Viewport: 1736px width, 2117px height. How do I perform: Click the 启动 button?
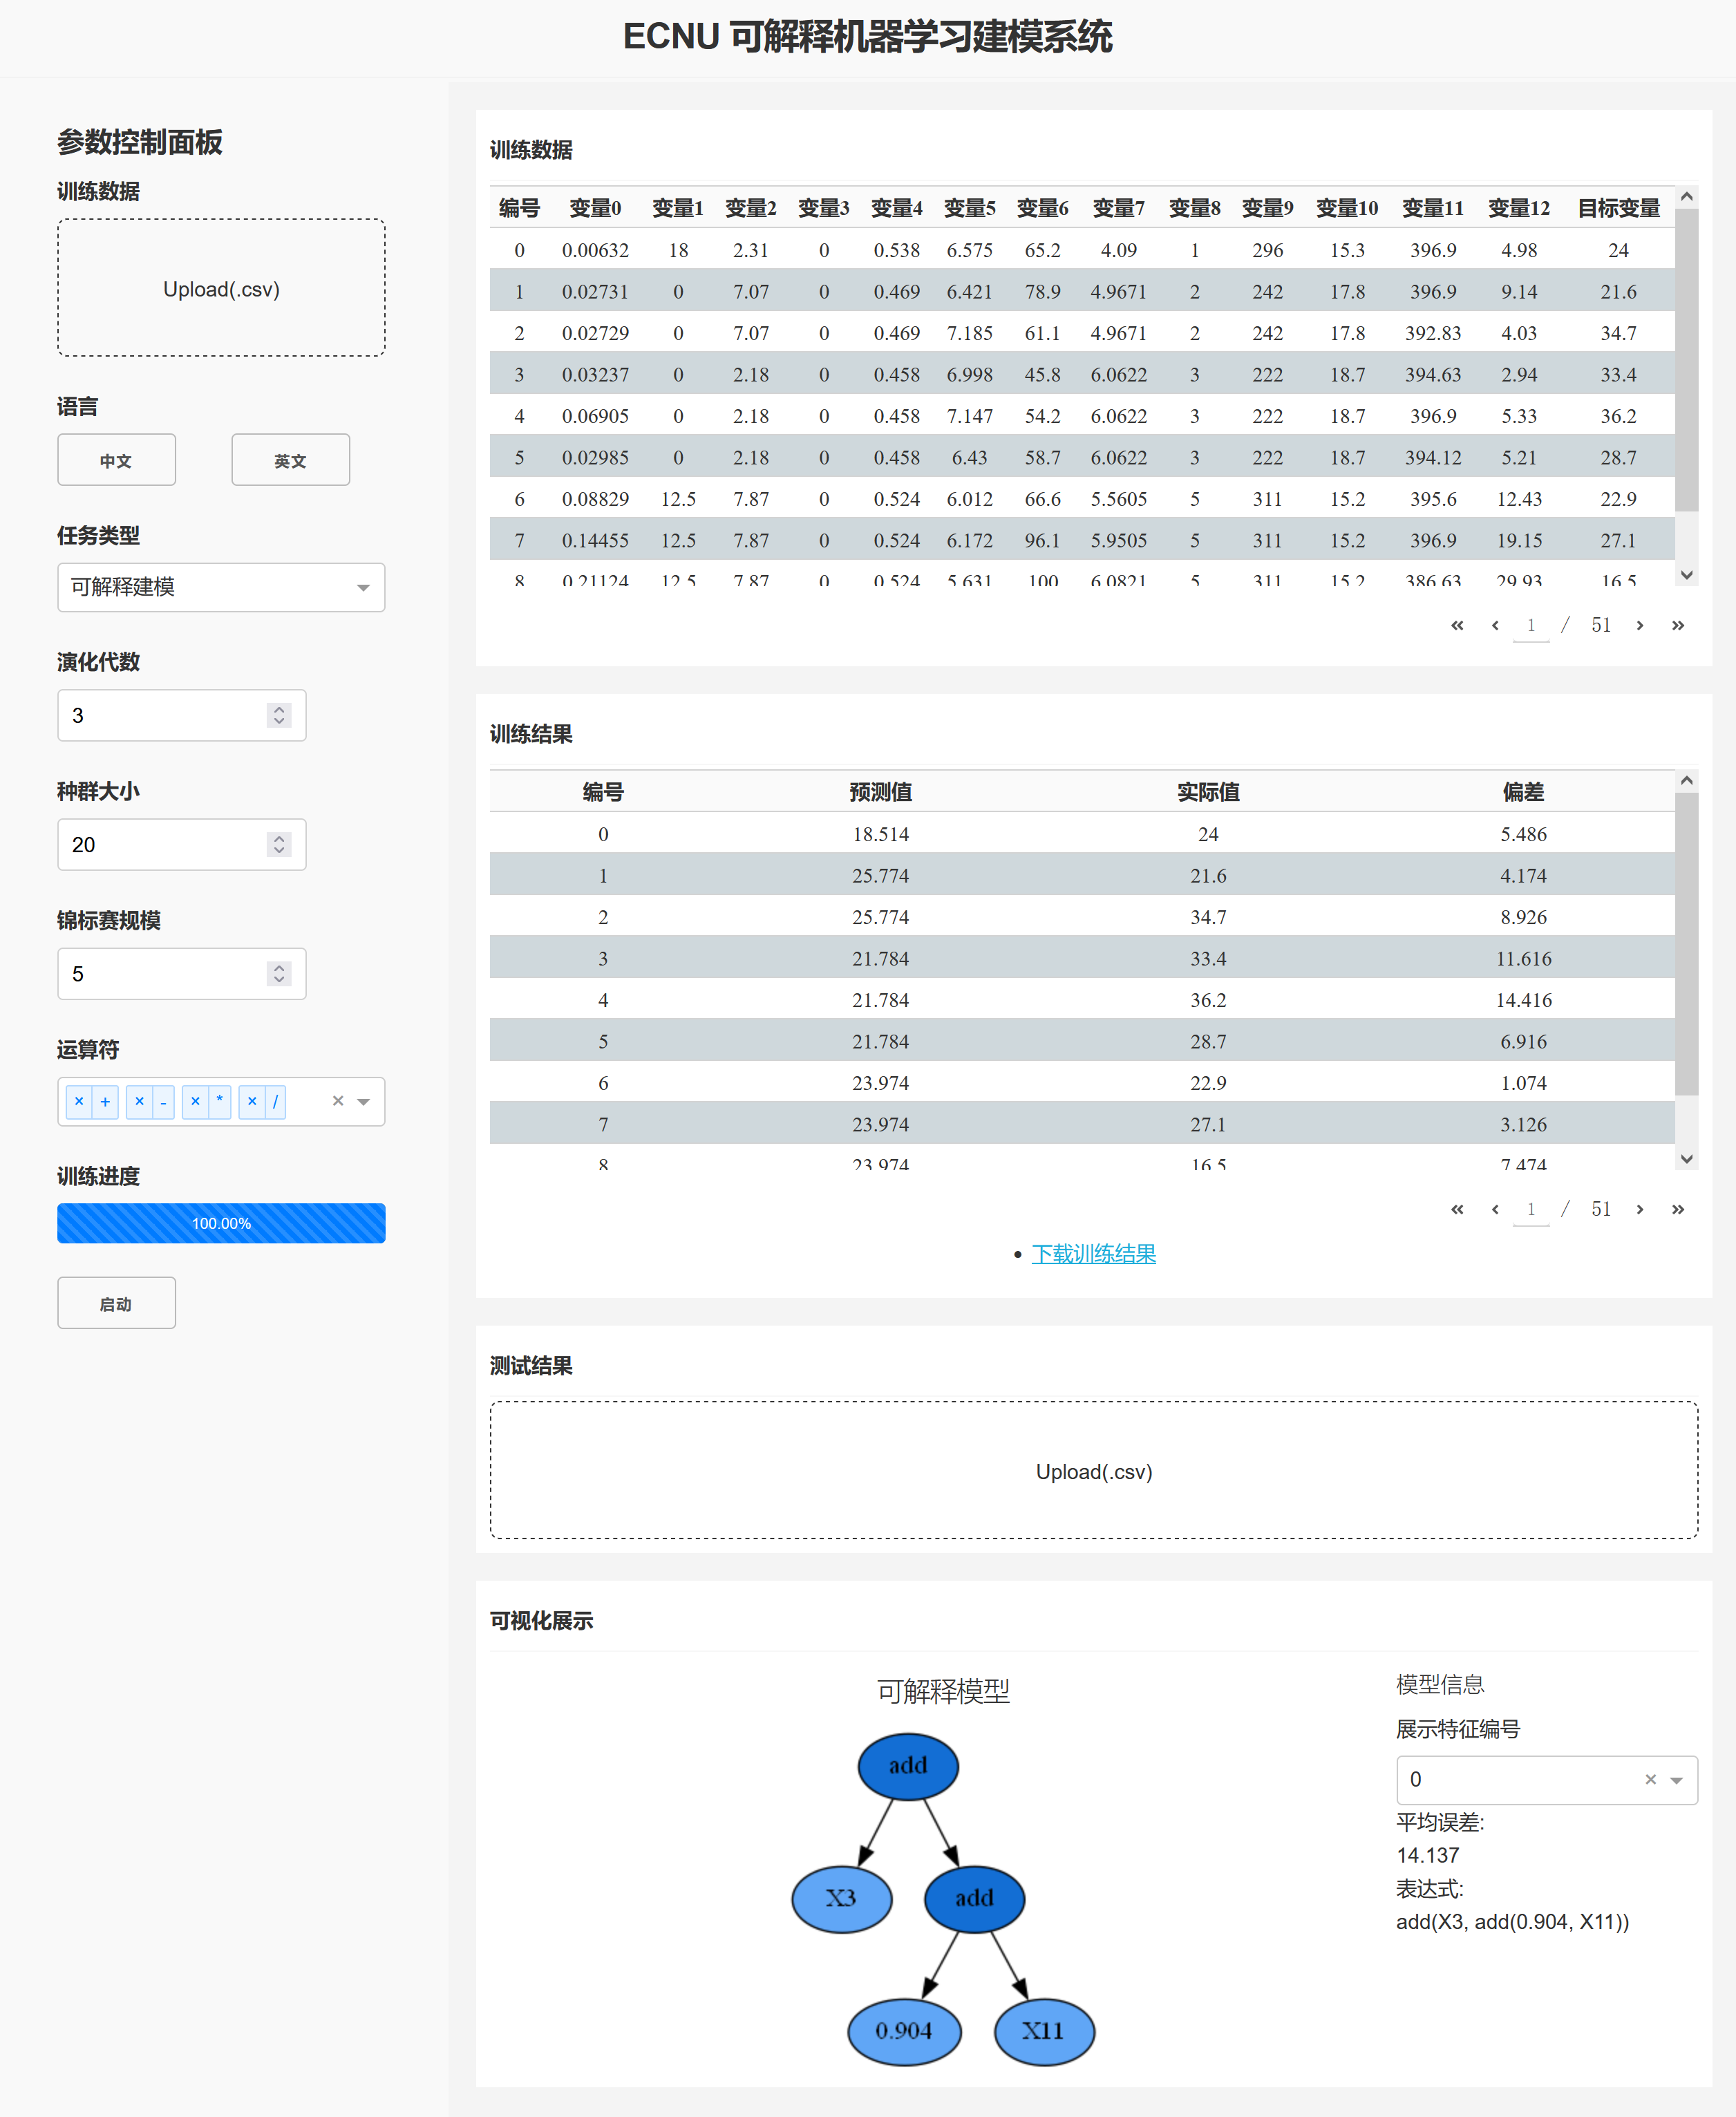coord(116,1303)
